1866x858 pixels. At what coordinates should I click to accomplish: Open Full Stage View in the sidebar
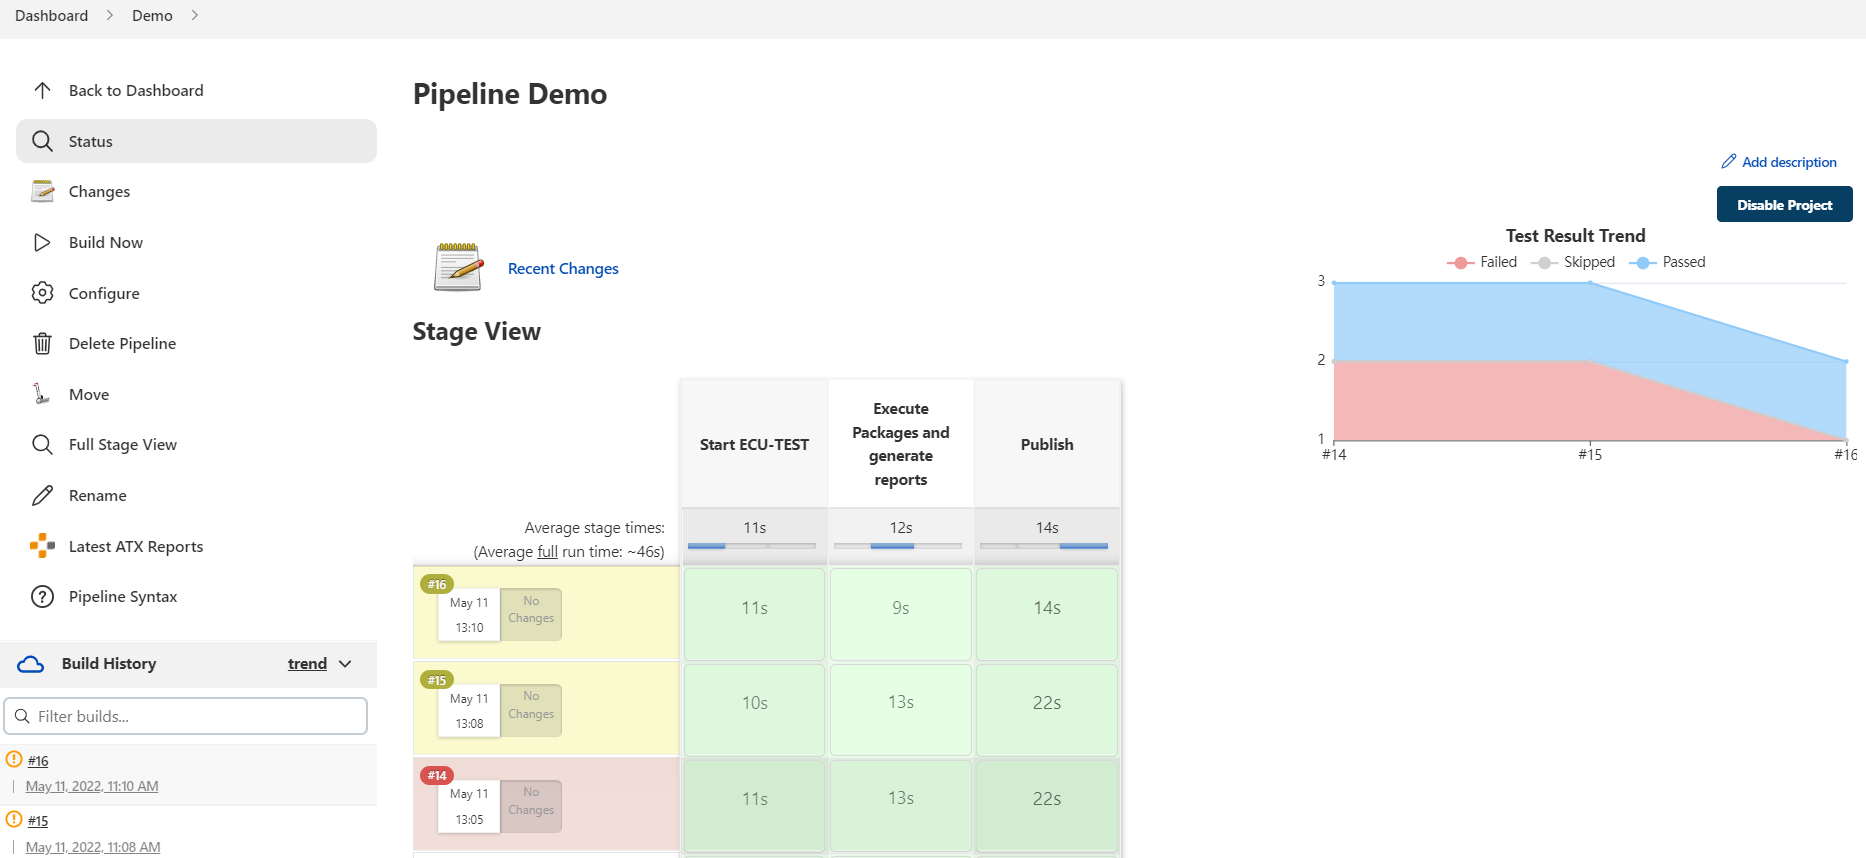tap(196, 444)
